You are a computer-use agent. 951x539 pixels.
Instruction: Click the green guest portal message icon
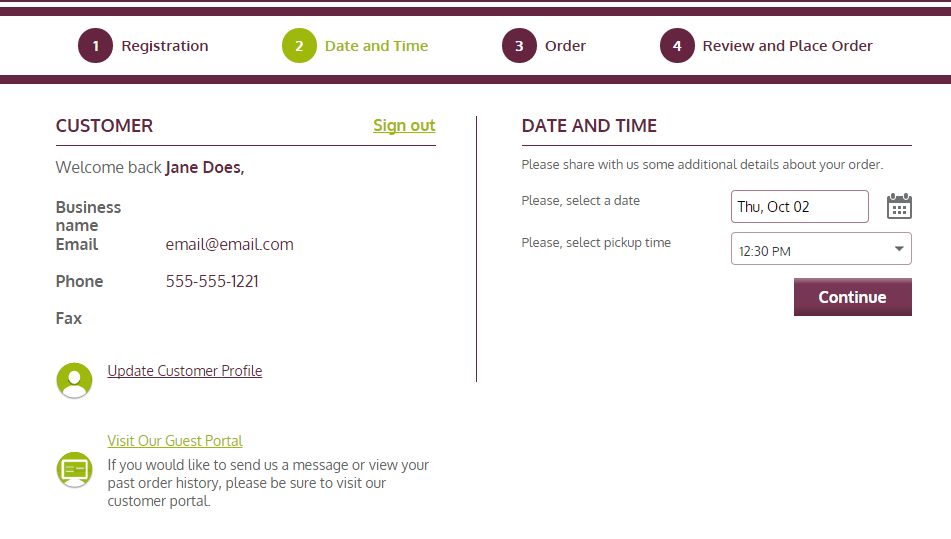coord(74,469)
